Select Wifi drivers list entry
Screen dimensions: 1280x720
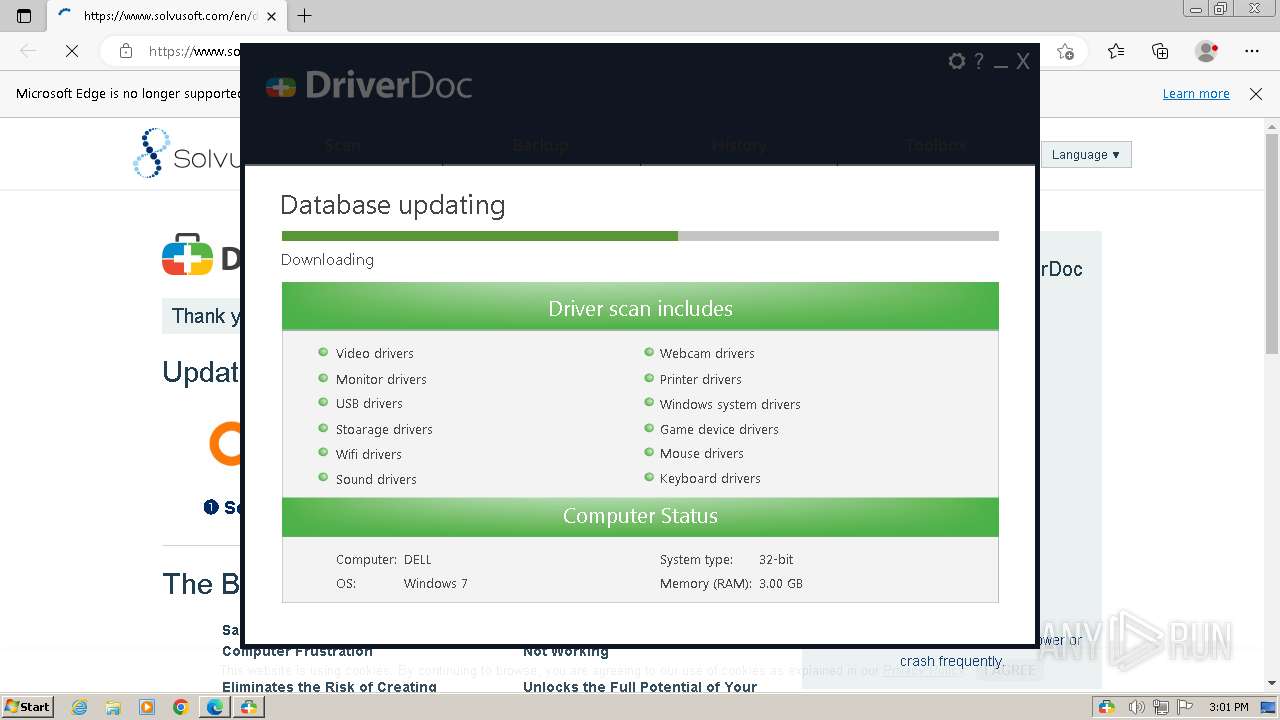(x=368, y=454)
